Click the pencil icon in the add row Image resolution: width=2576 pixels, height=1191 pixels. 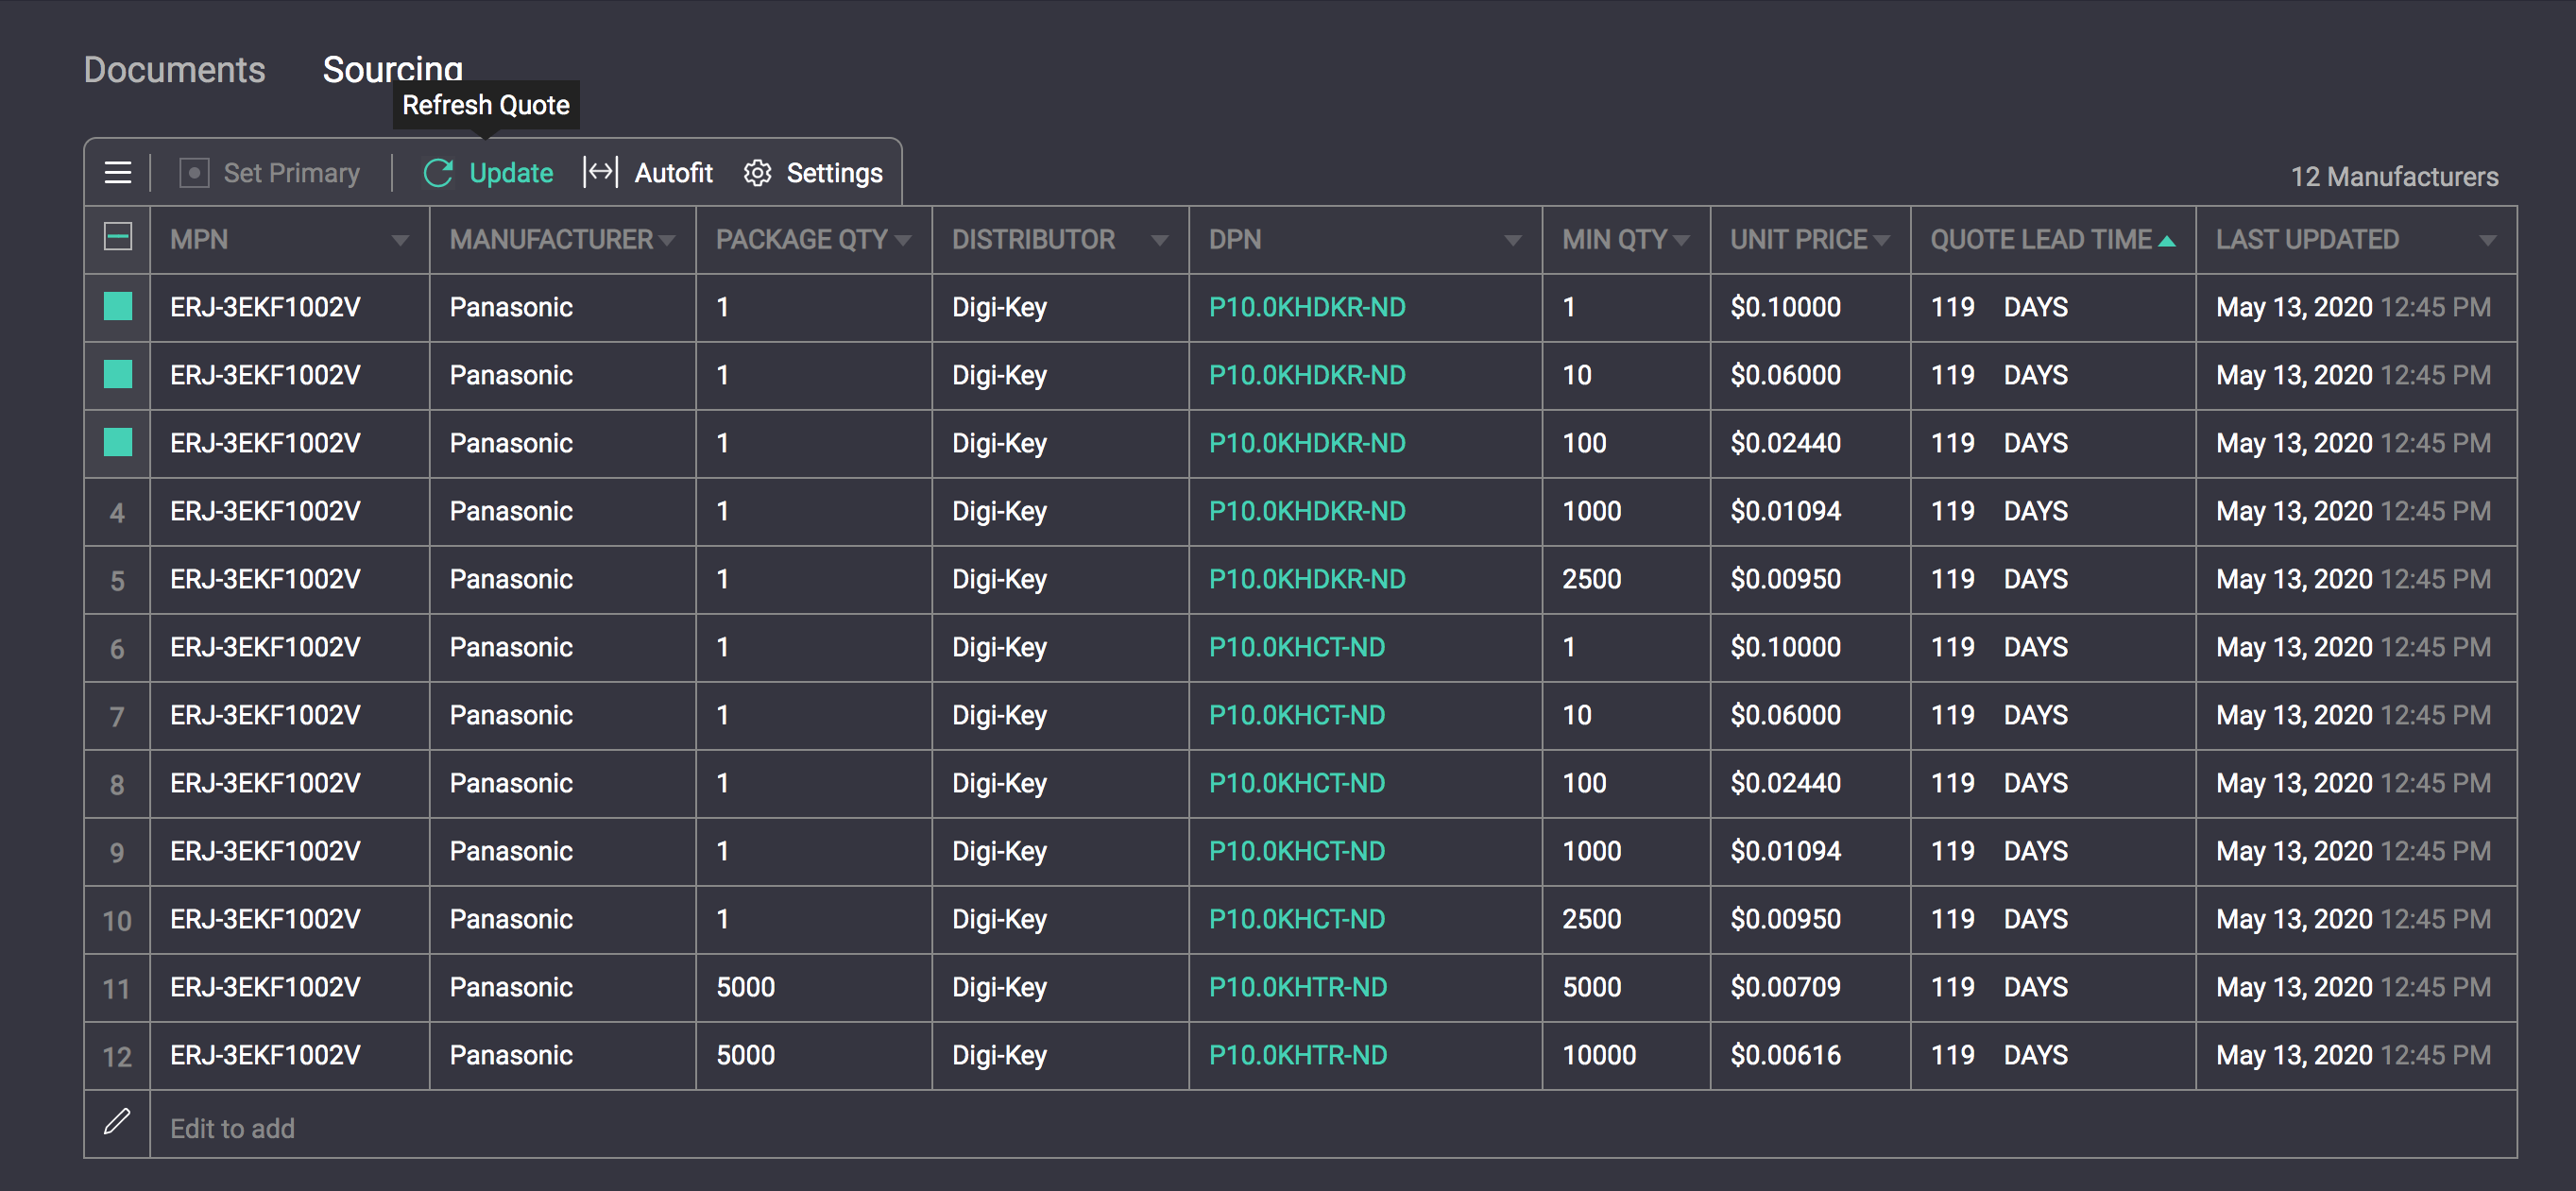tap(117, 1122)
